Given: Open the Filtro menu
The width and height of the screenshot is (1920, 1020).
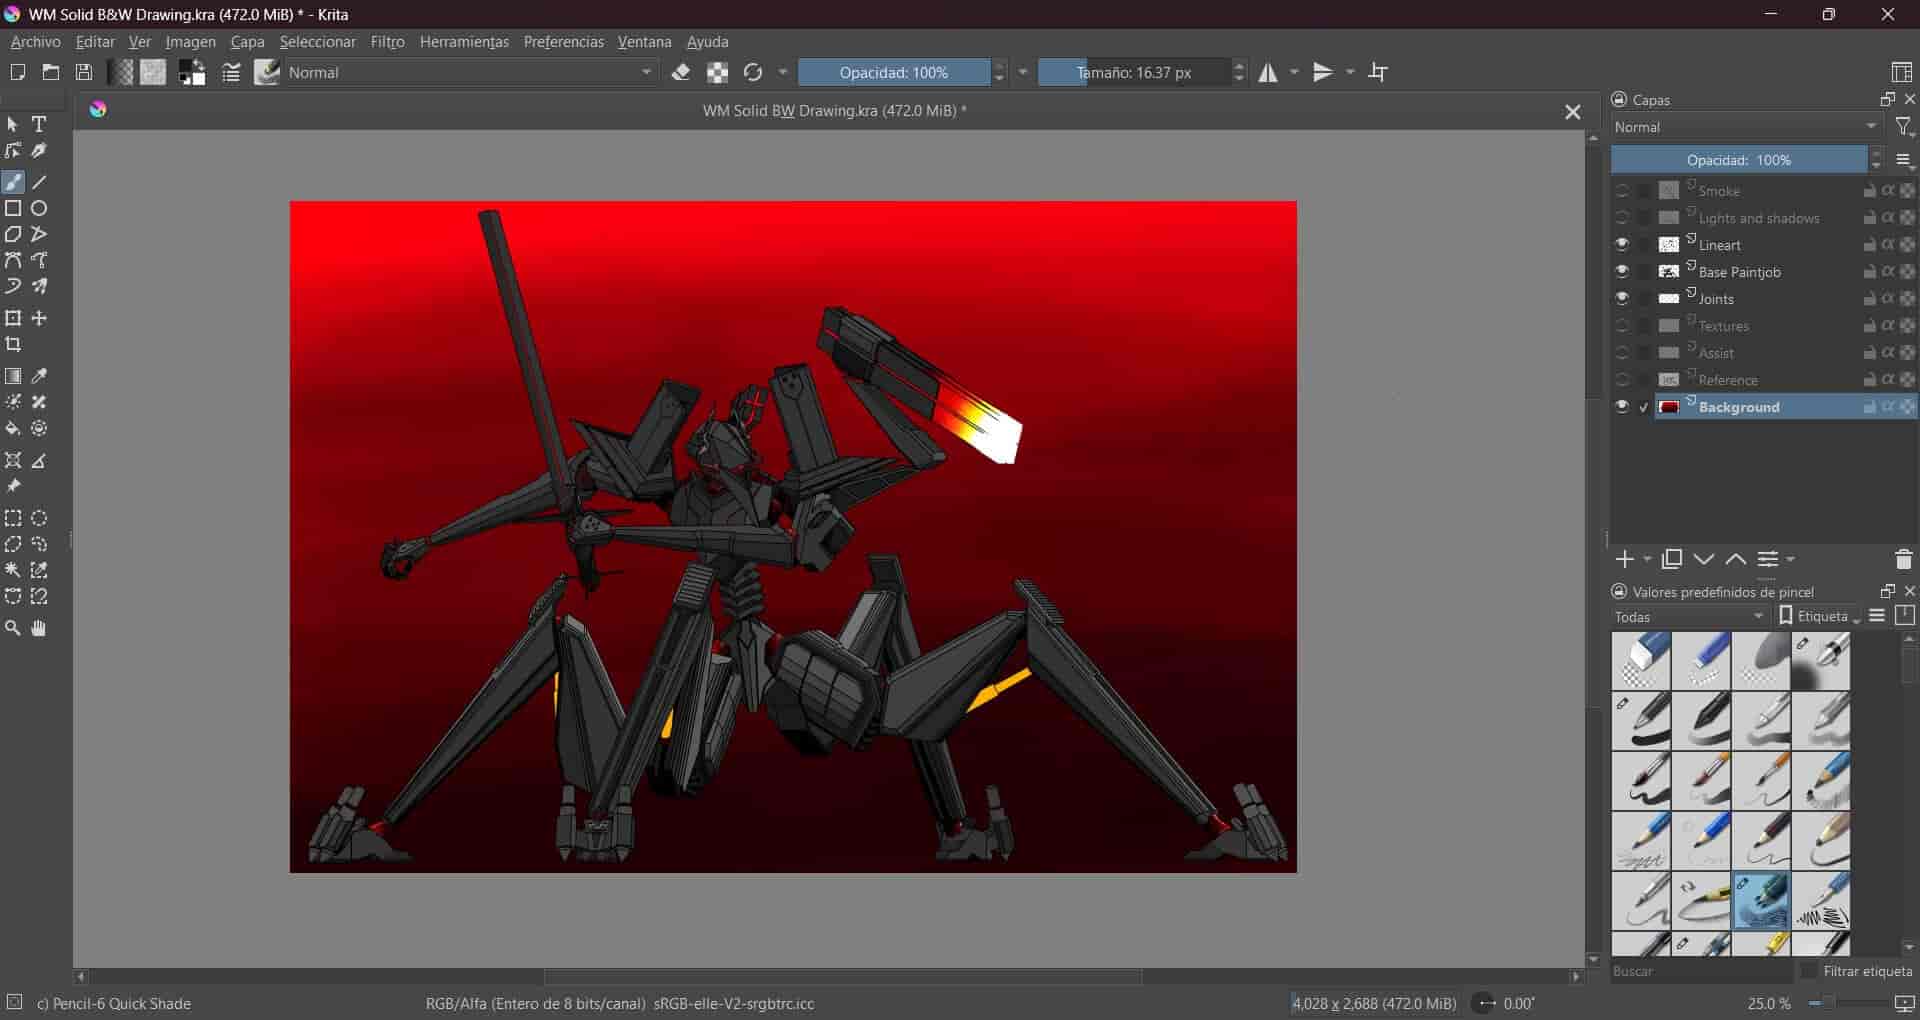Looking at the screenshot, I should pyautogui.click(x=387, y=42).
